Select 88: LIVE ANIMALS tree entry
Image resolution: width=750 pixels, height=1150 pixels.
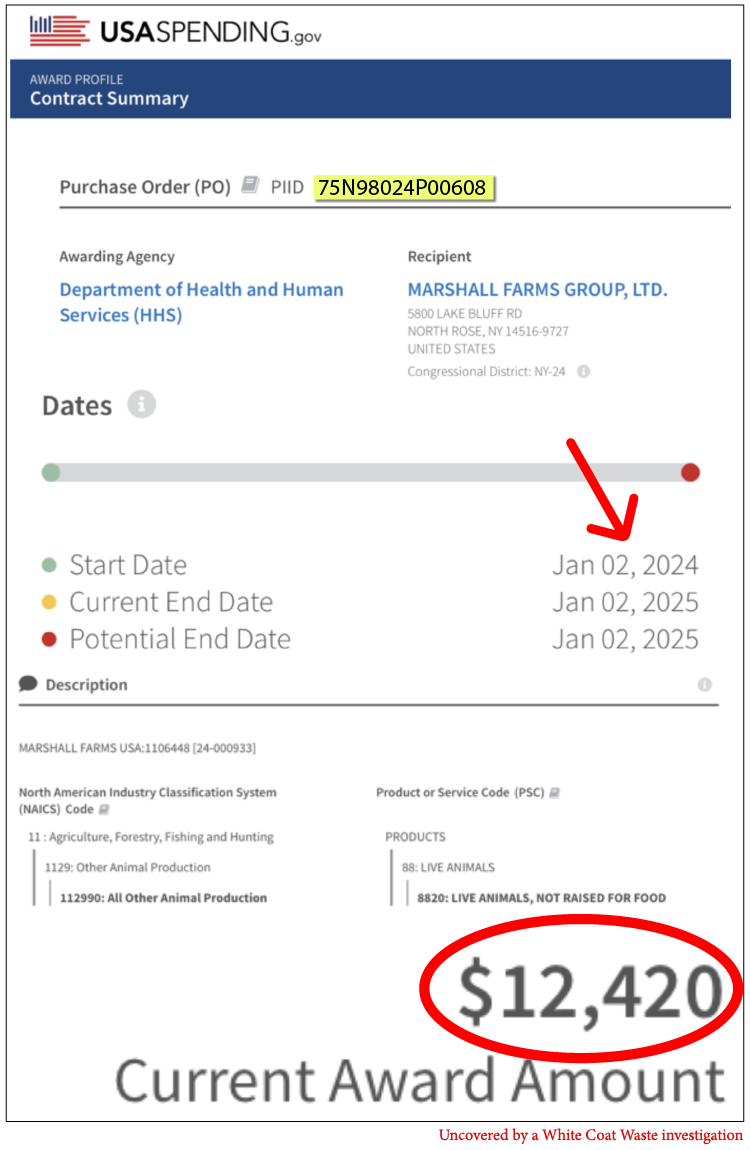pos(448,867)
